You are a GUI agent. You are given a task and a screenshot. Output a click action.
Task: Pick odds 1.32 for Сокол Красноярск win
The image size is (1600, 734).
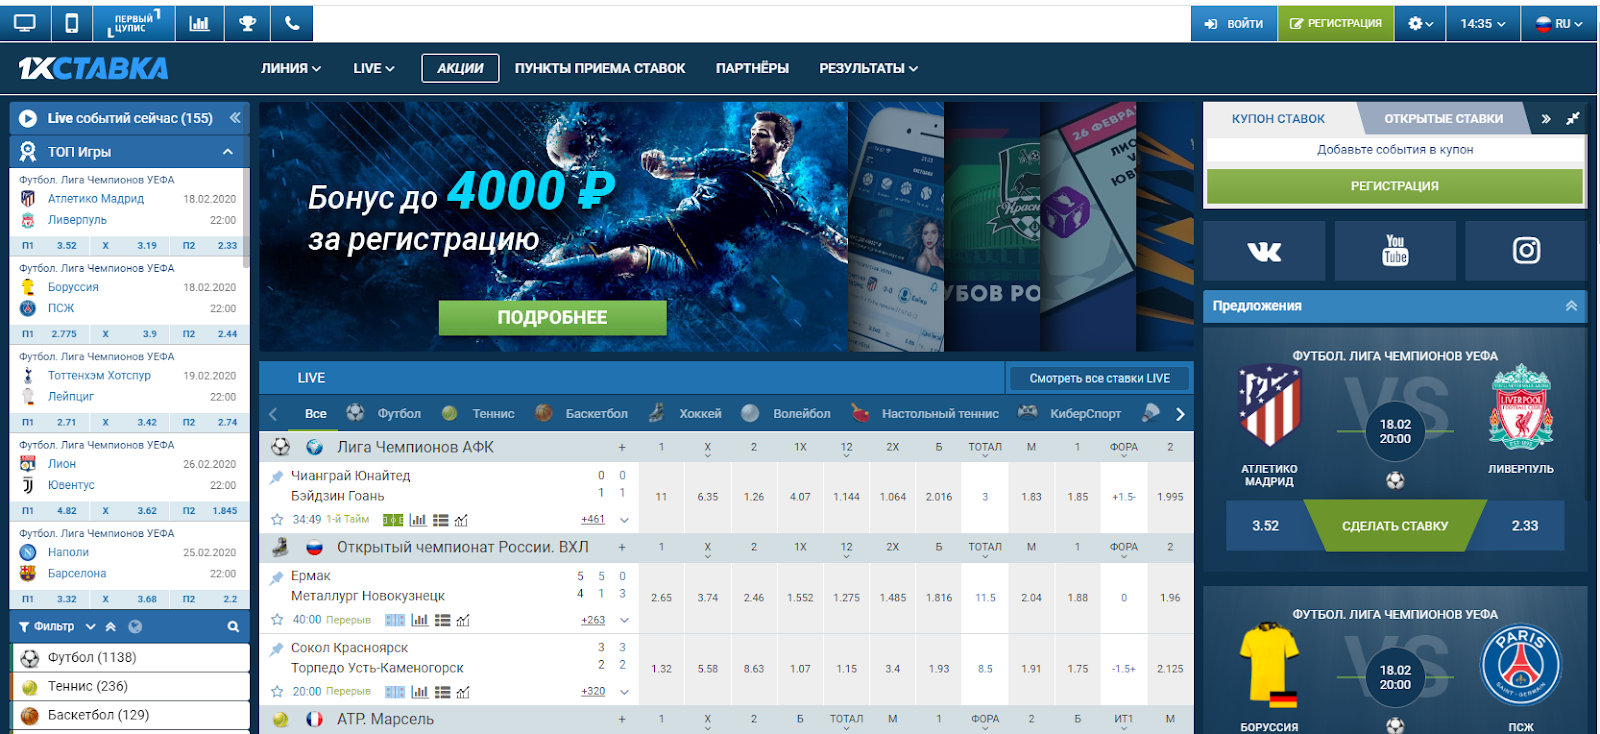click(x=661, y=669)
